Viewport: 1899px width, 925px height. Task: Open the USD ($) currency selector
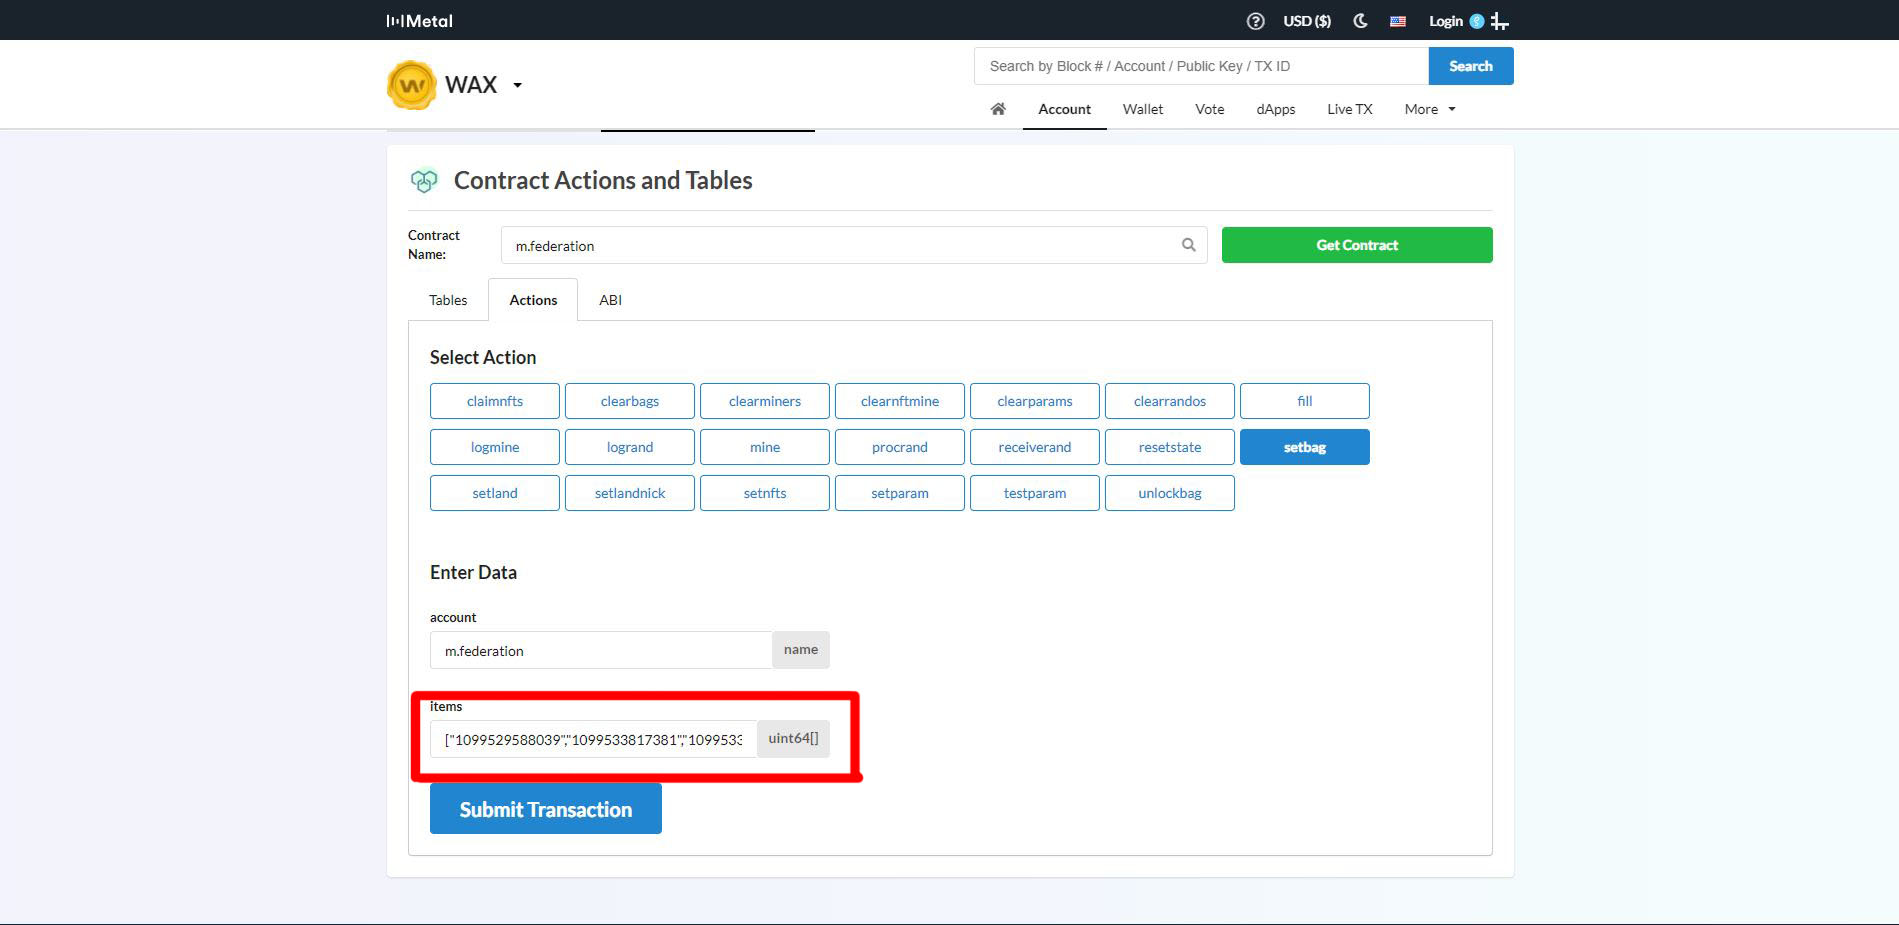pyautogui.click(x=1306, y=21)
